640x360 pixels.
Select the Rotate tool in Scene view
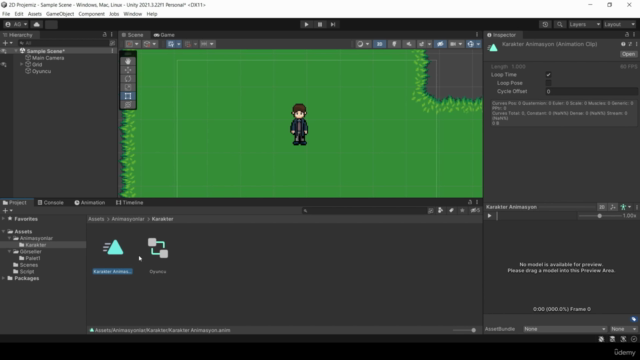pos(128,78)
